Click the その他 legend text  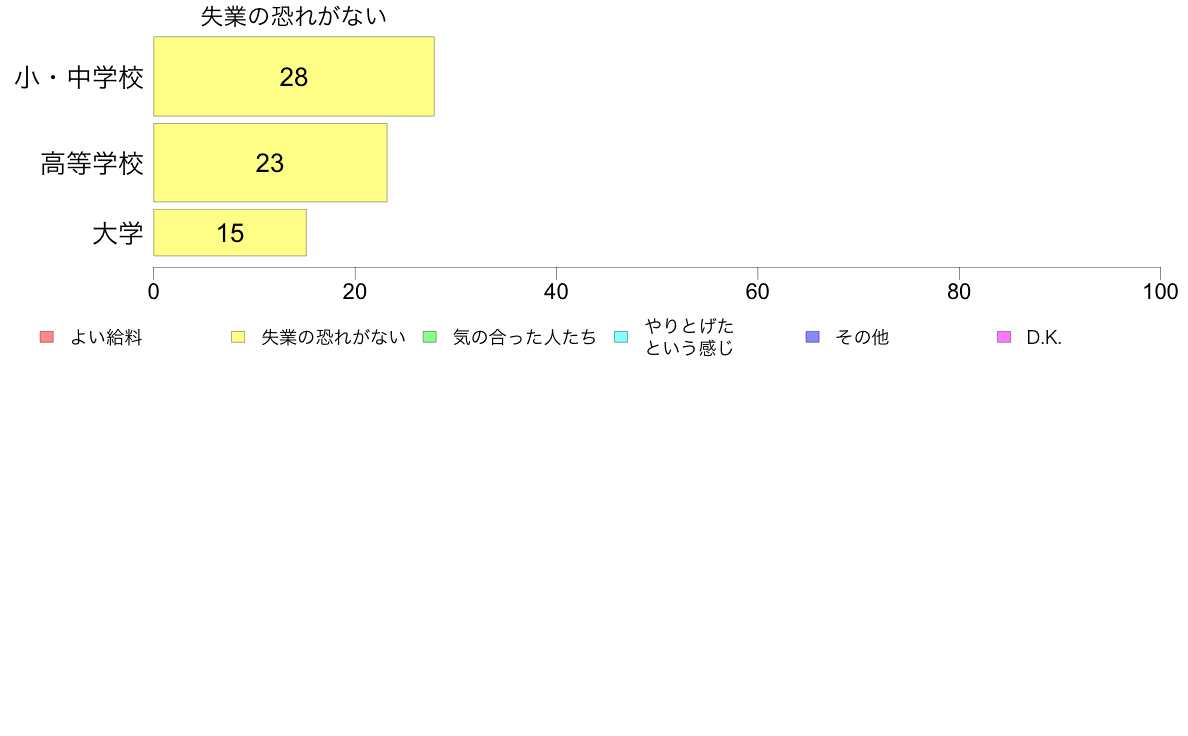coord(862,338)
